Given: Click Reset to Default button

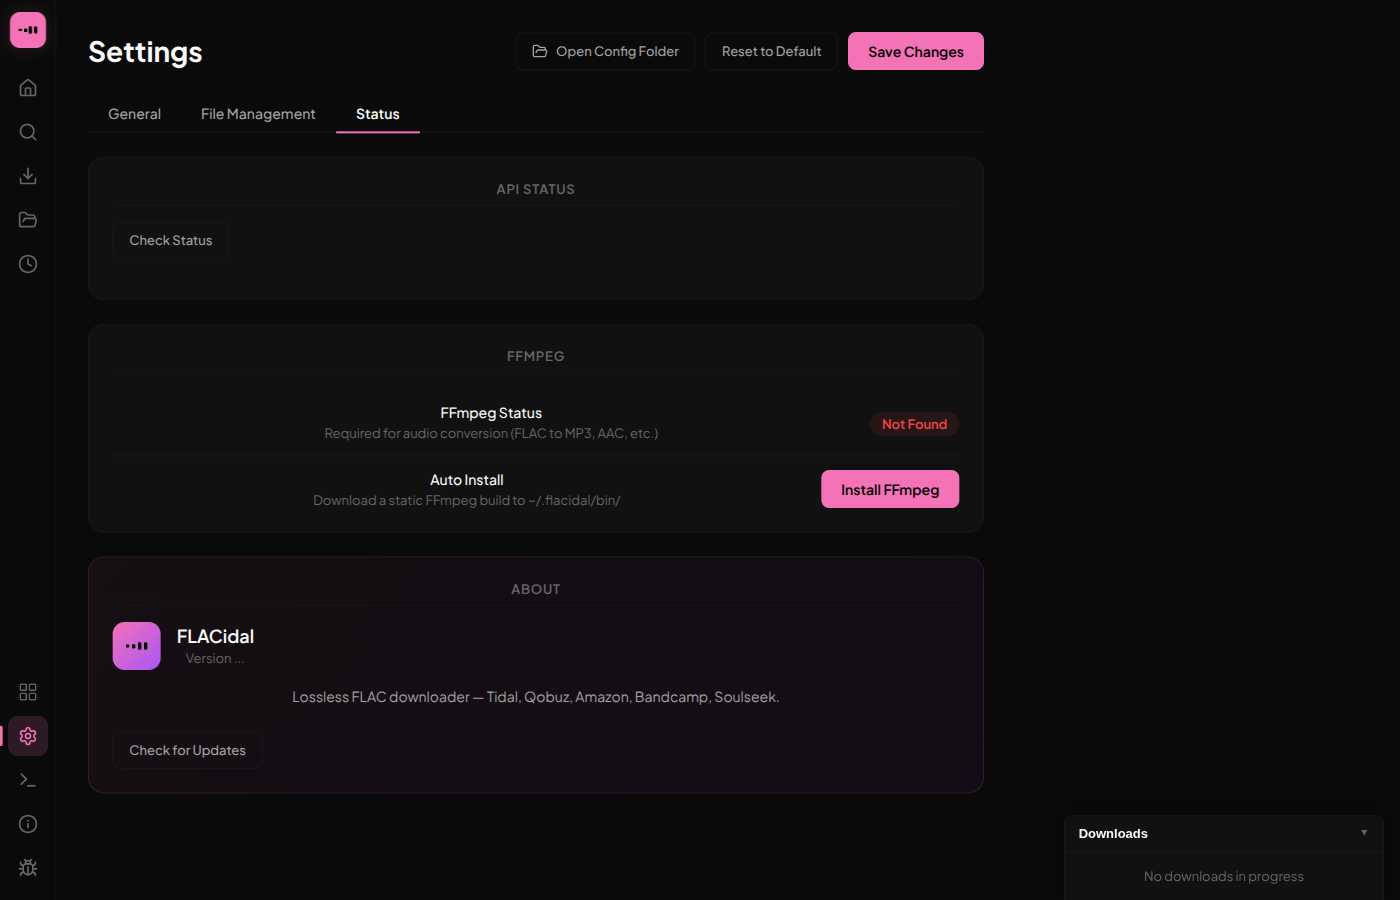Looking at the screenshot, I should (771, 51).
